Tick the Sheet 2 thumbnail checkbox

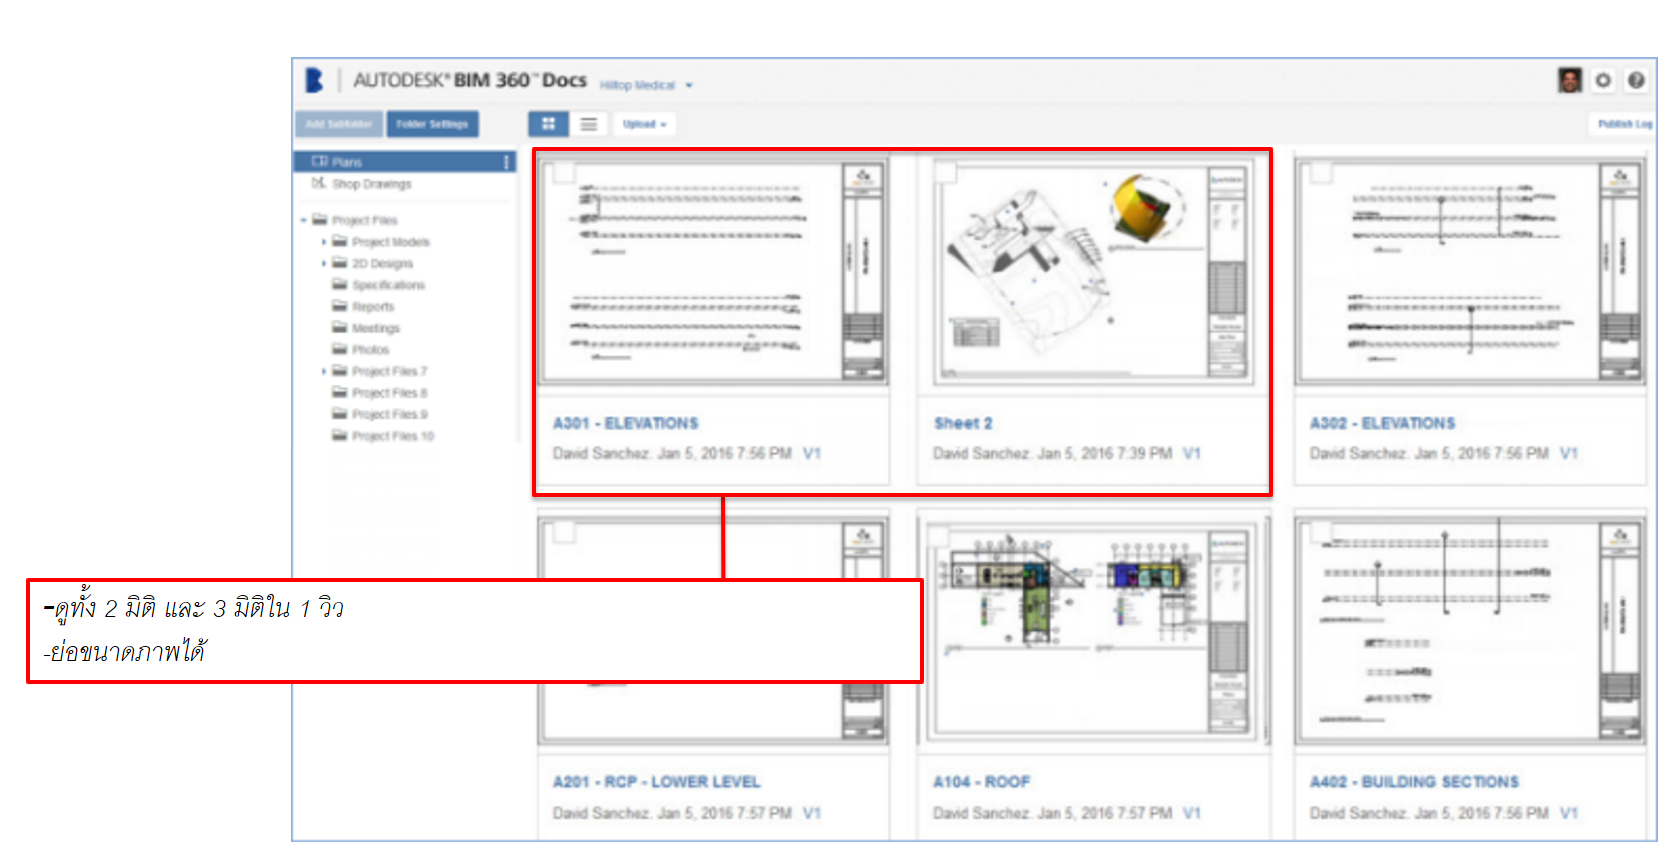(x=945, y=172)
